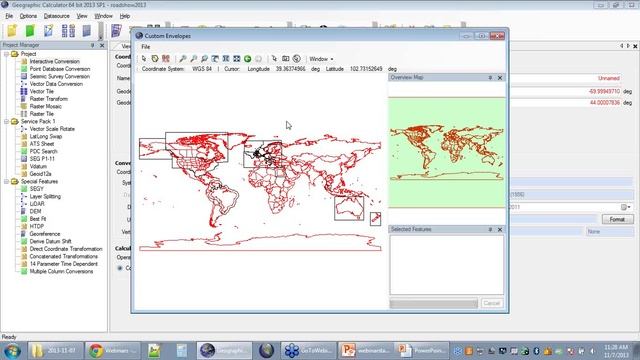This screenshot has width=640, height=360.
Task: Select Derive Datum Shift item
Action: point(50,241)
